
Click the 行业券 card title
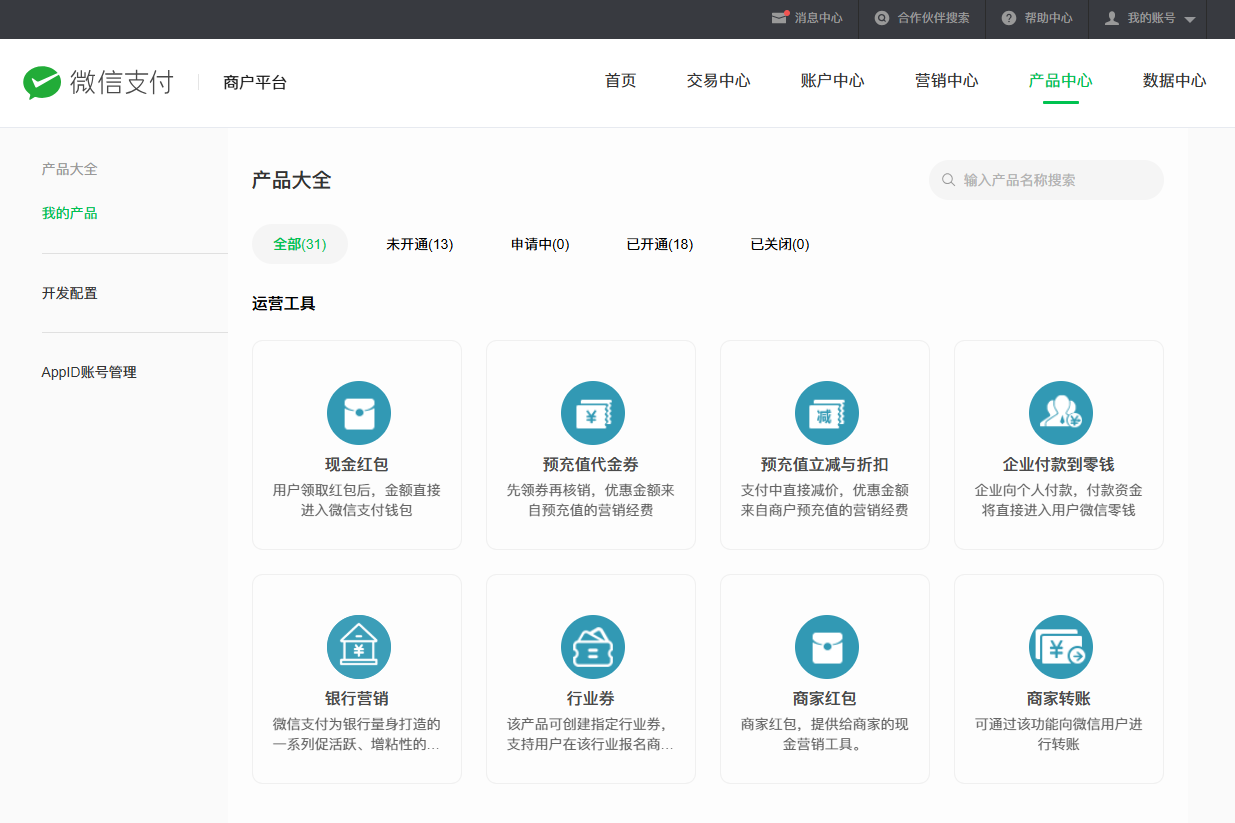(x=591, y=699)
